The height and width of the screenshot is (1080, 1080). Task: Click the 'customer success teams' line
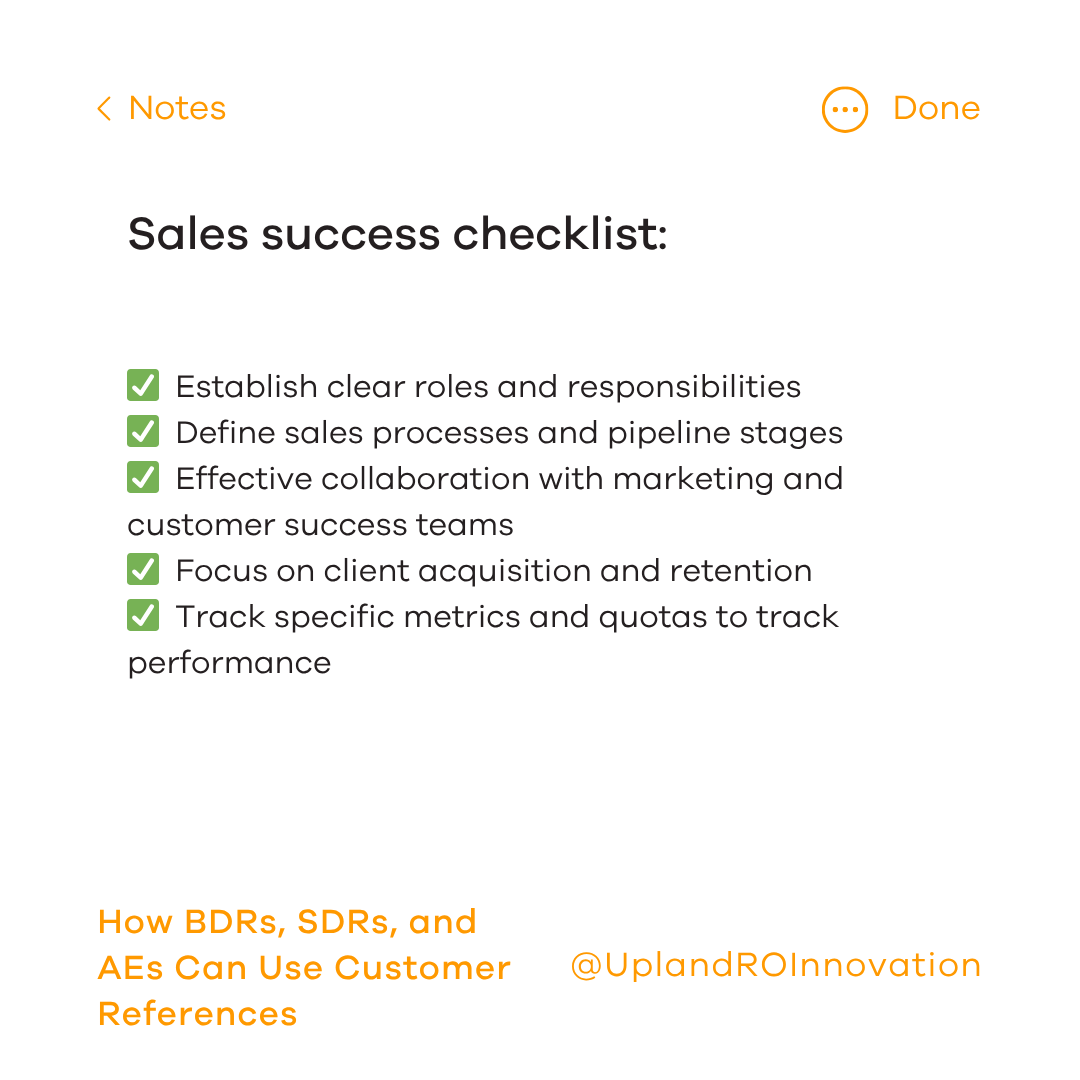(x=320, y=525)
